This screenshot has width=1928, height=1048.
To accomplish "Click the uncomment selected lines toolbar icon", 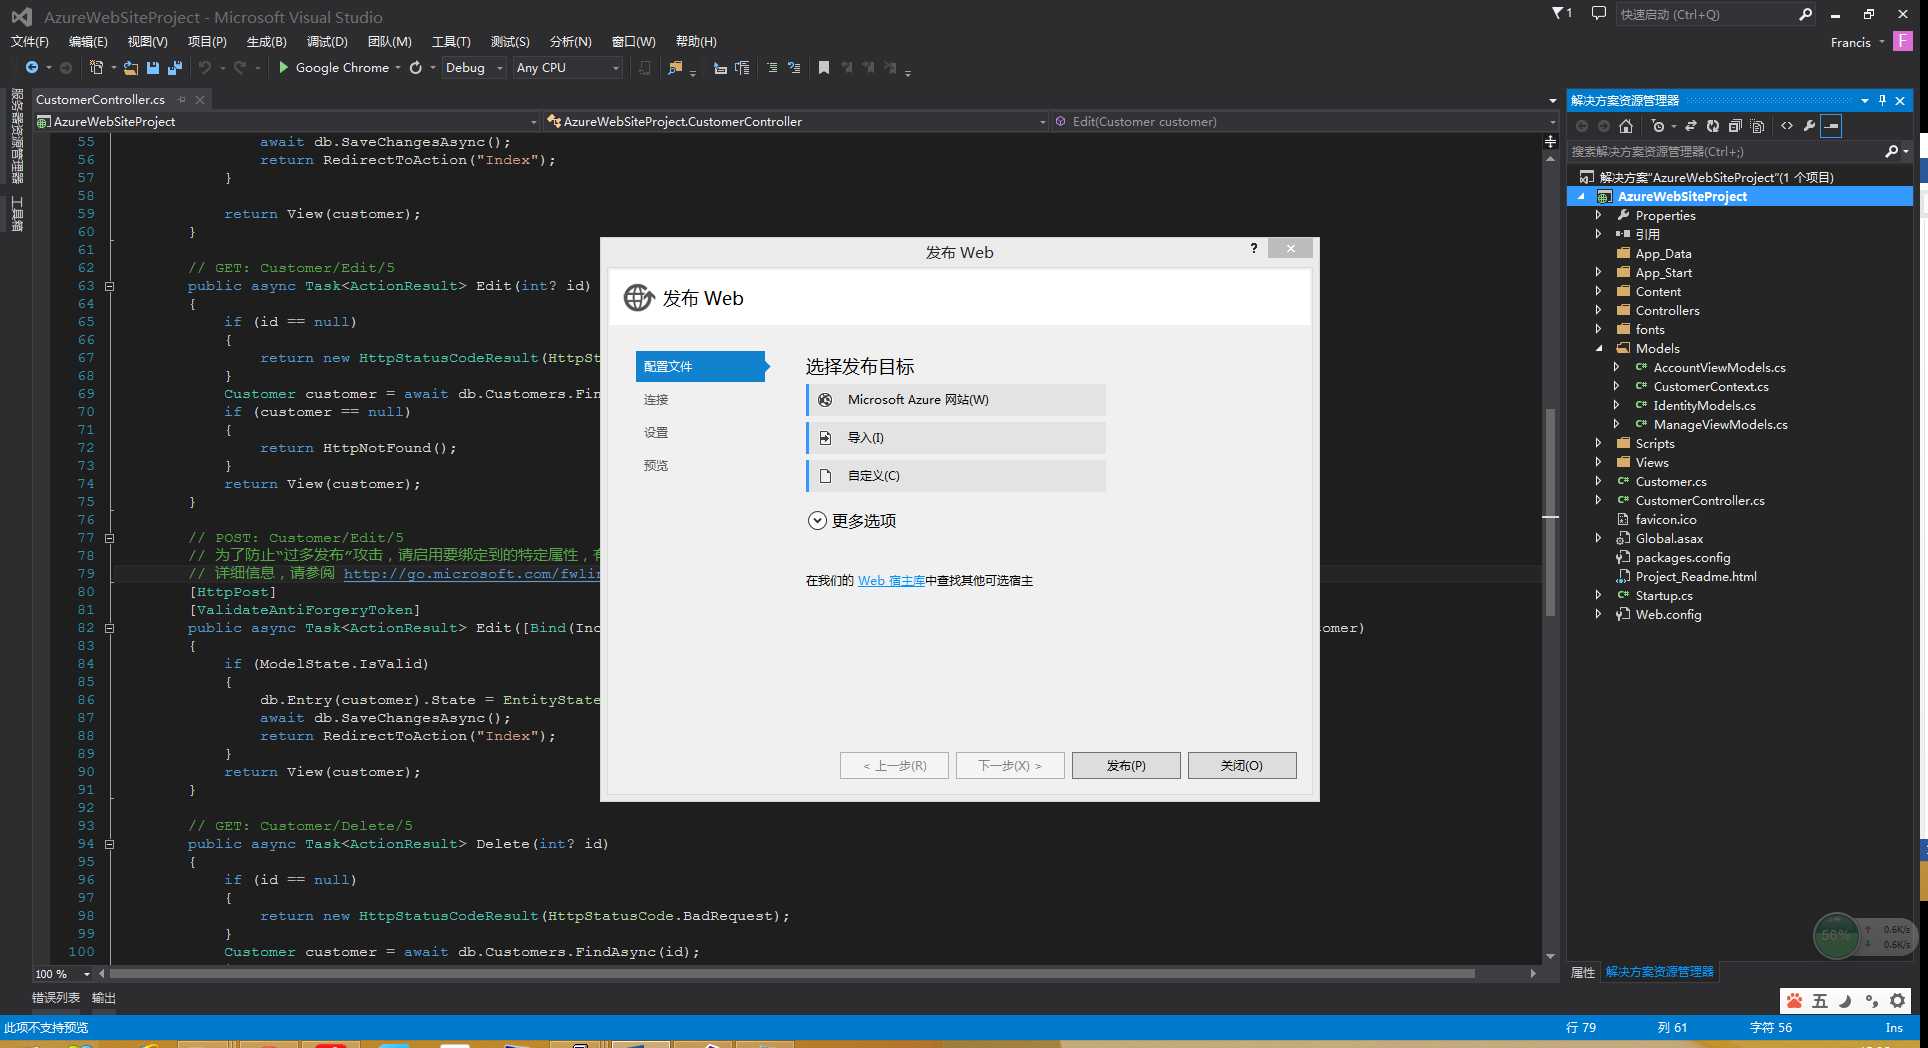I will pos(794,68).
